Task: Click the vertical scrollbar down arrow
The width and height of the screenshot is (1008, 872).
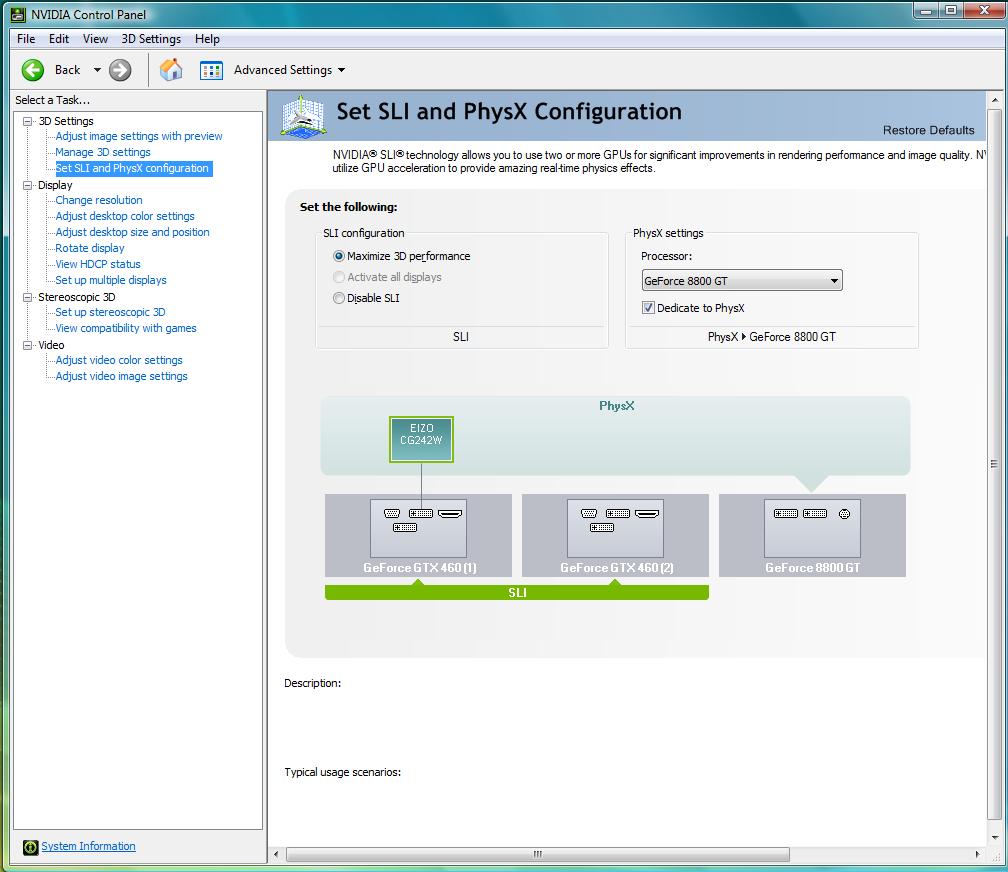Action: [994, 837]
